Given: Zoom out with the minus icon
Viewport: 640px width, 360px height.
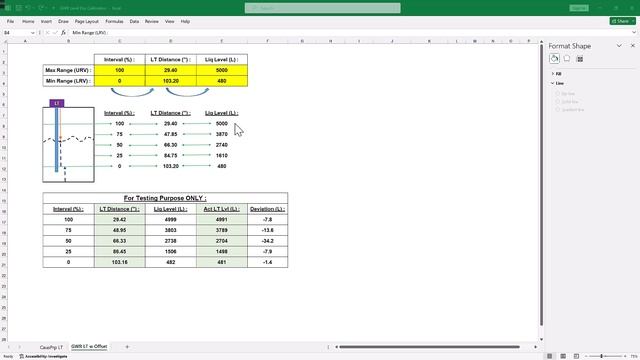Looking at the screenshot, I should point(586,356).
